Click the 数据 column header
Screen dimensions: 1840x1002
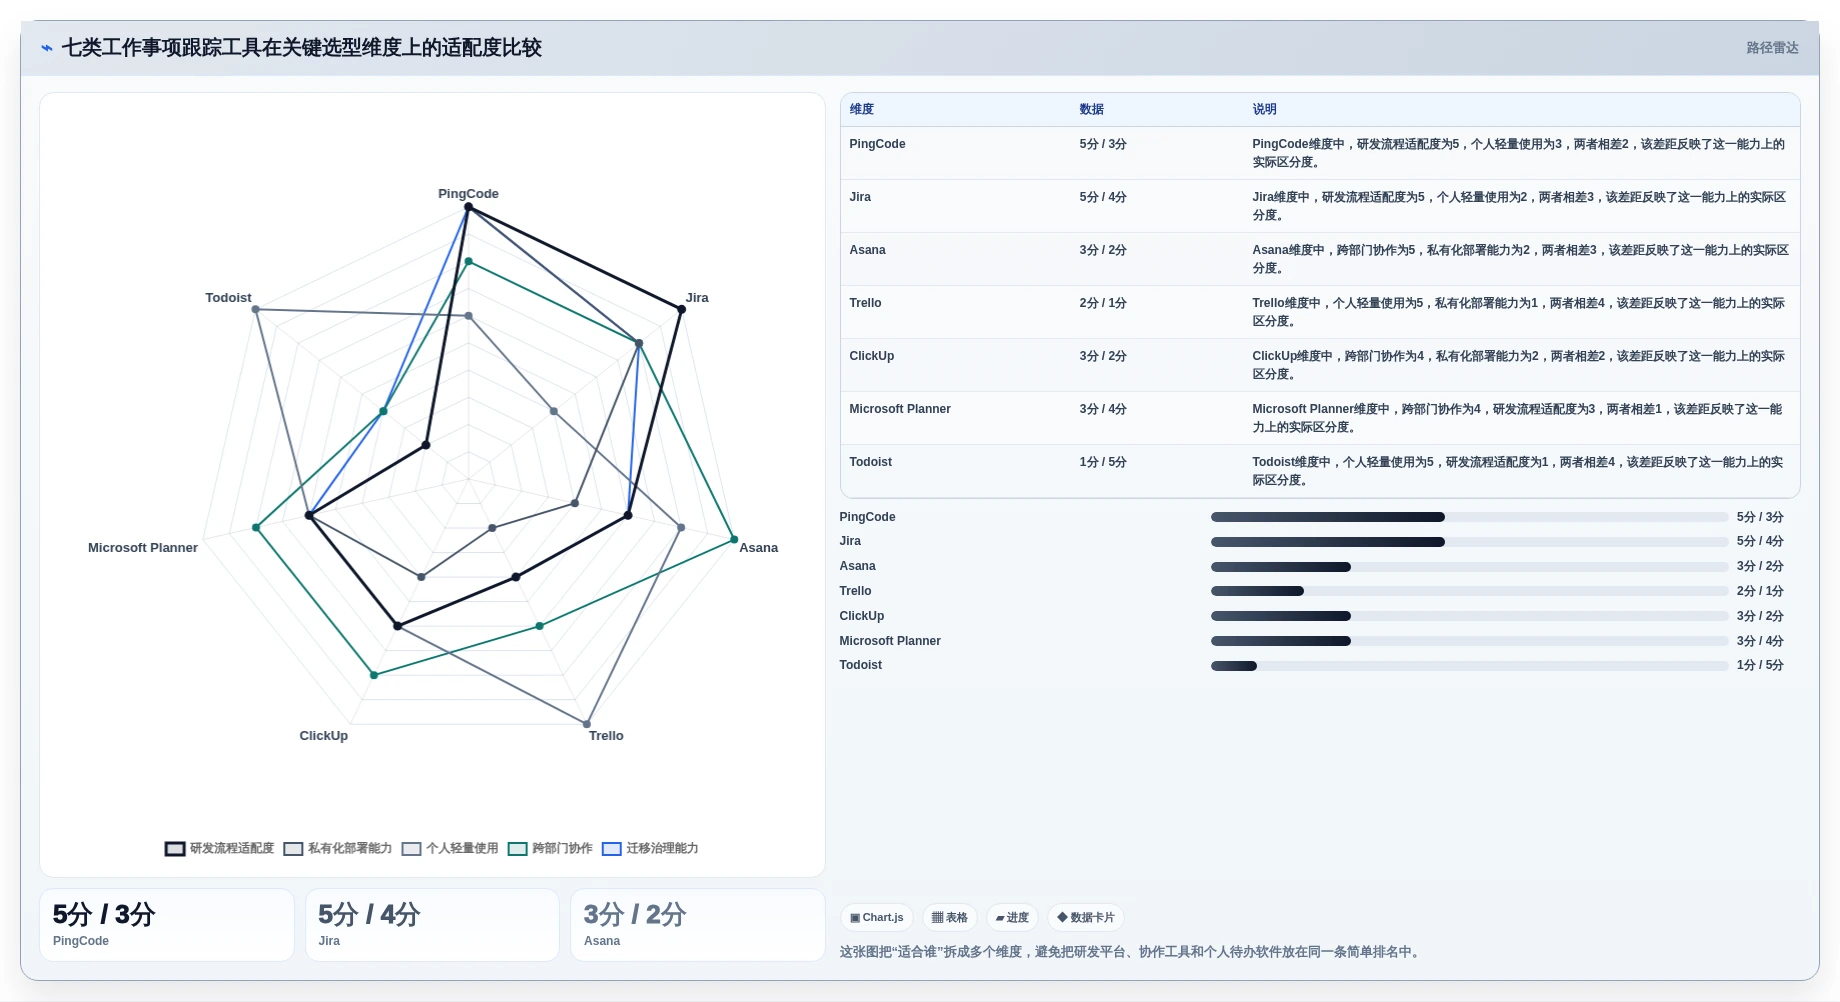(1091, 109)
